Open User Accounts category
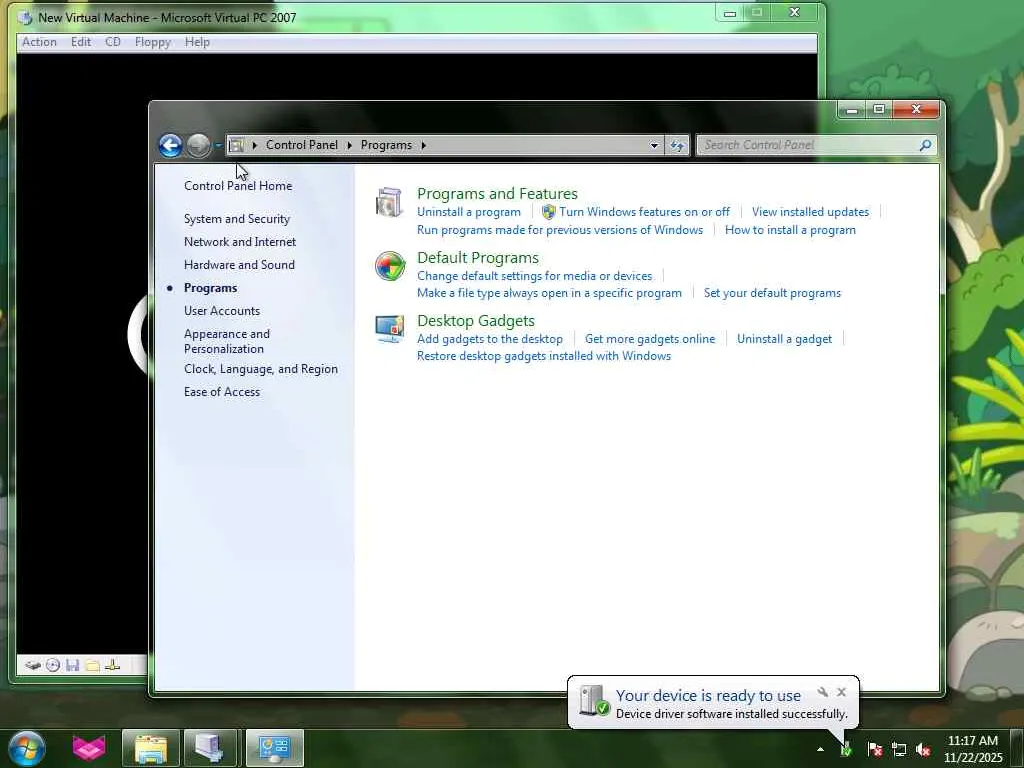The height and width of the screenshot is (768, 1024). [x=221, y=311]
